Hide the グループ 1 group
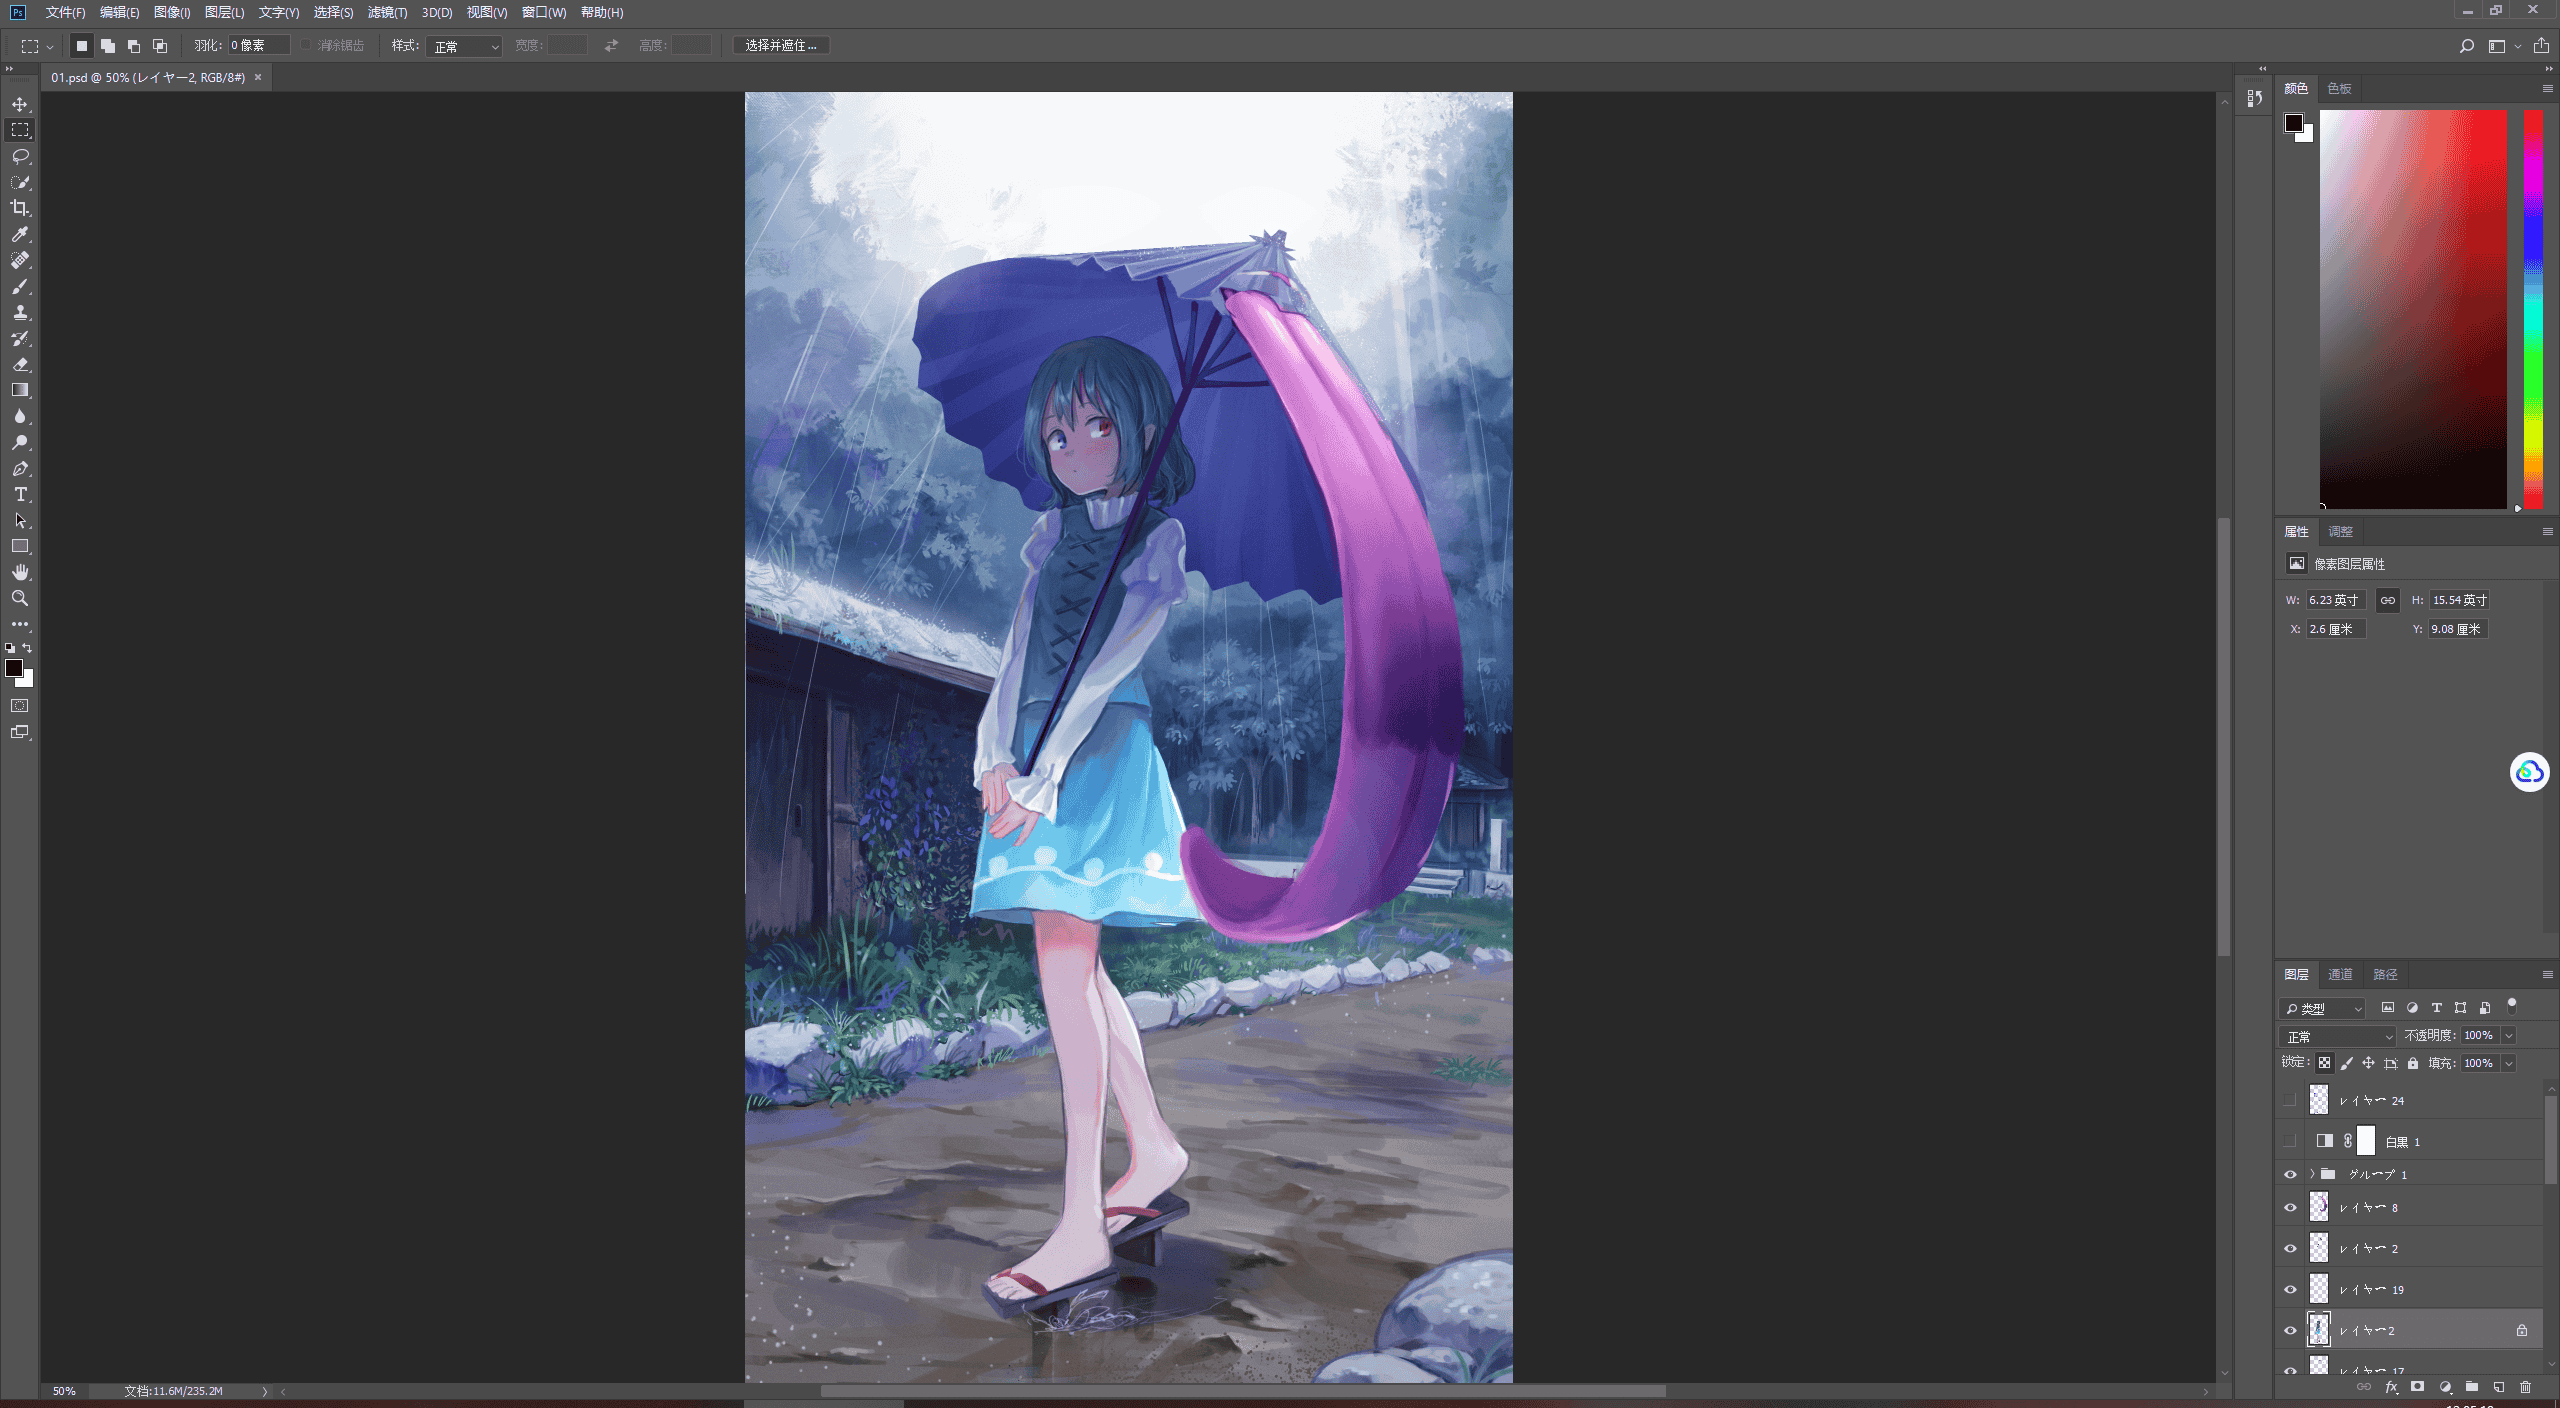 [2290, 1174]
